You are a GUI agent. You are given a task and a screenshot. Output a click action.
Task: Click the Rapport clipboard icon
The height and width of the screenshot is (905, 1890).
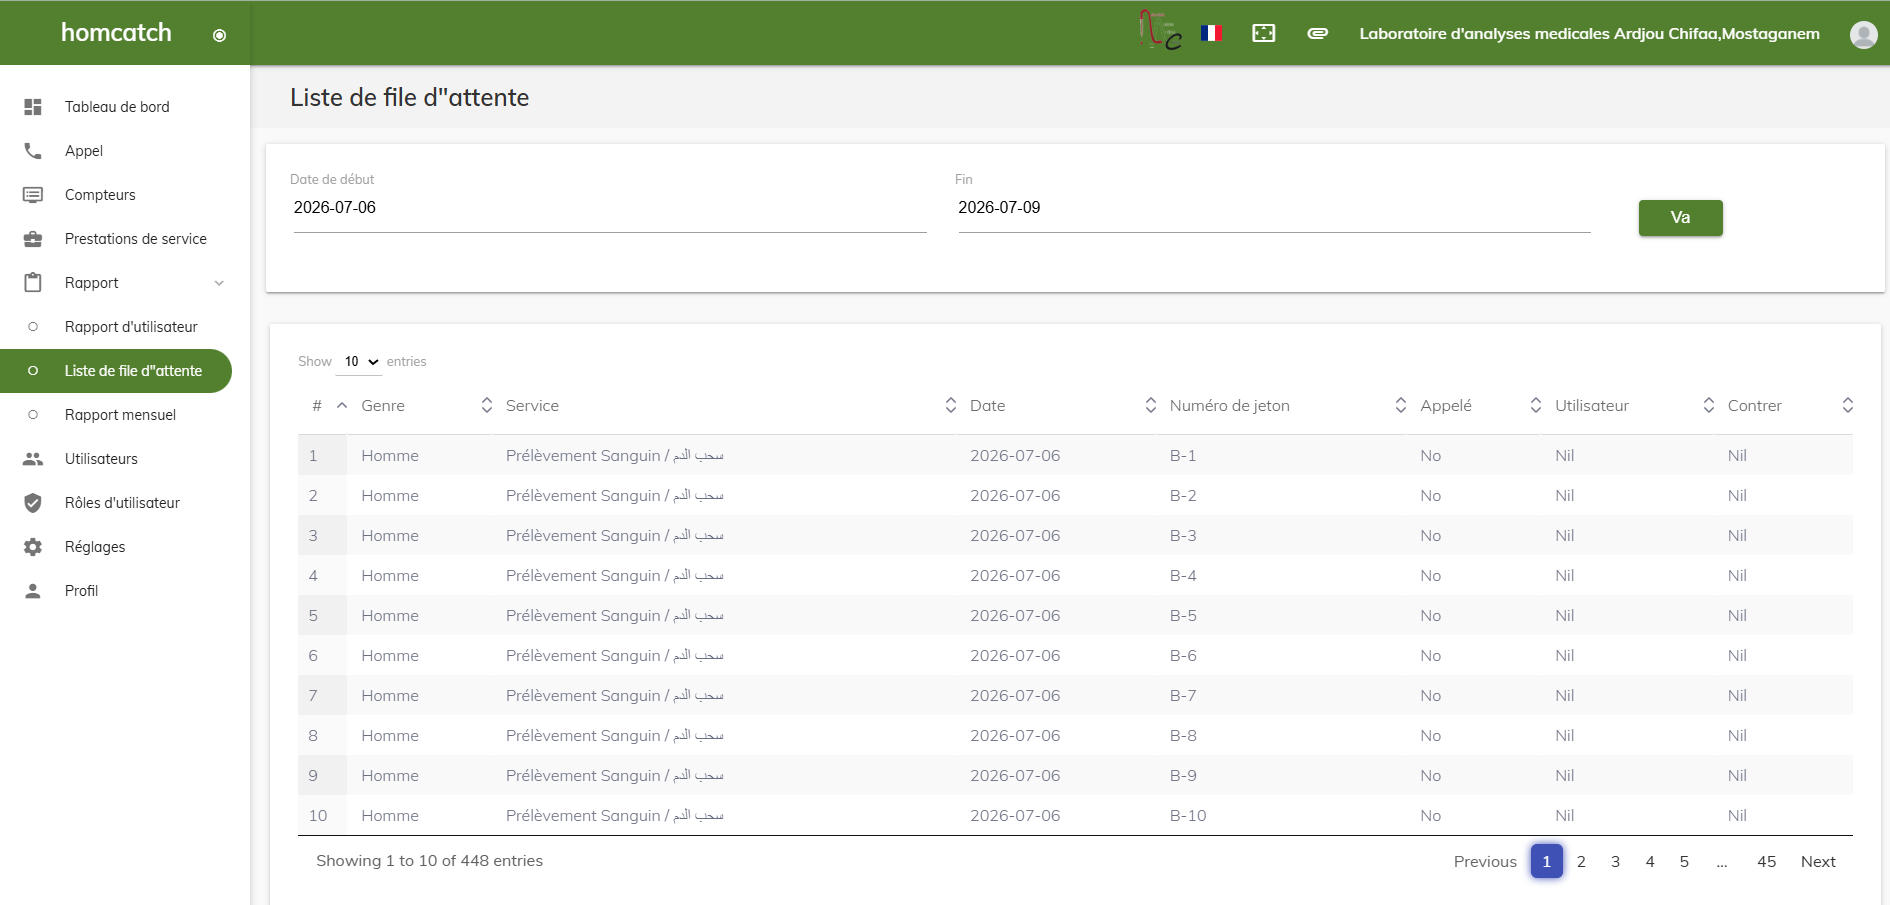[x=33, y=283]
